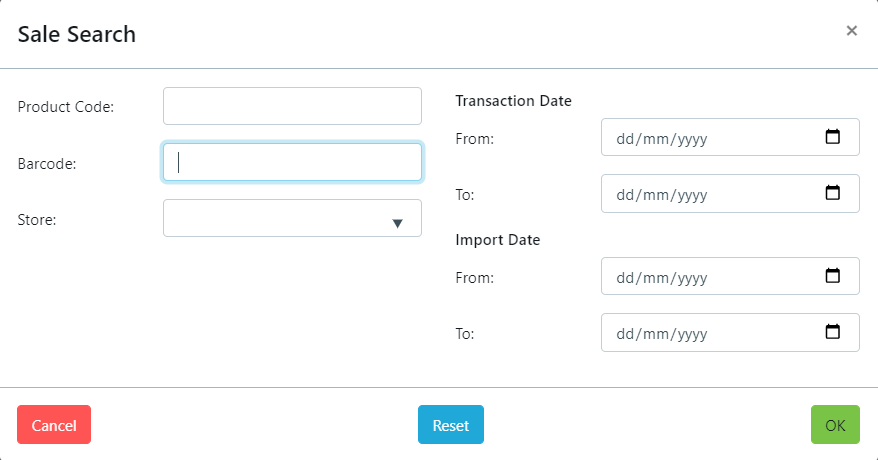
Task: Open calendar picker for Transaction Date To
Action: click(x=832, y=194)
